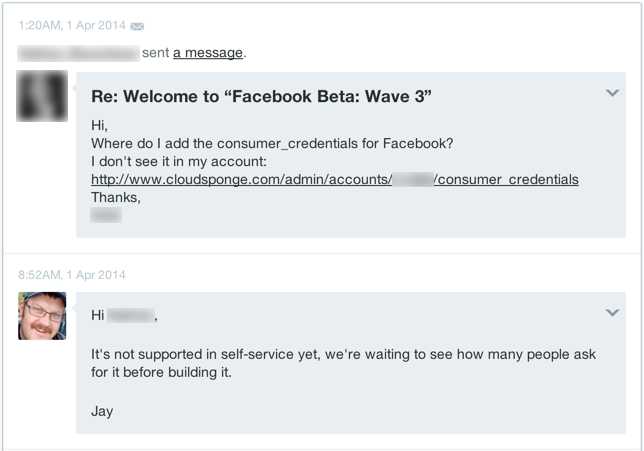
Task: Click the blurred name after "Hi" in reply
Action: point(131,315)
